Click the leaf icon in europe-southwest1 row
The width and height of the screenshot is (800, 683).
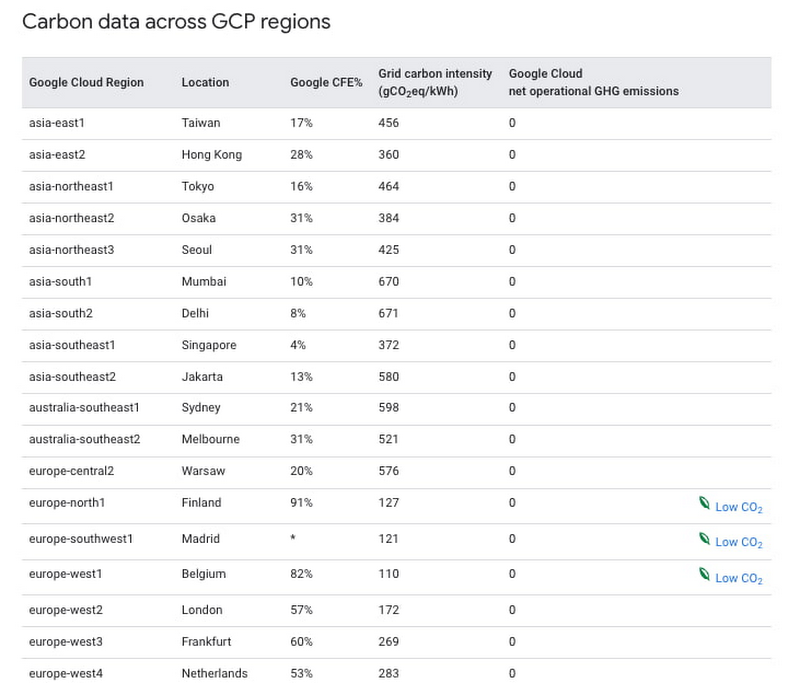click(x=704, y=539)
